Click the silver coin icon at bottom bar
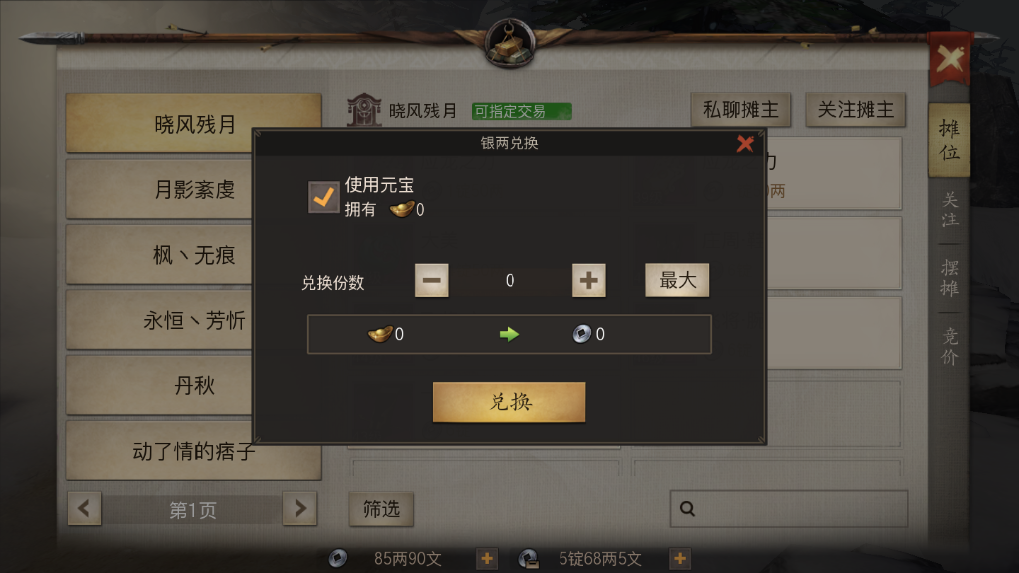Viewport: 1019px width, 573px height. [x=337, y=558]
